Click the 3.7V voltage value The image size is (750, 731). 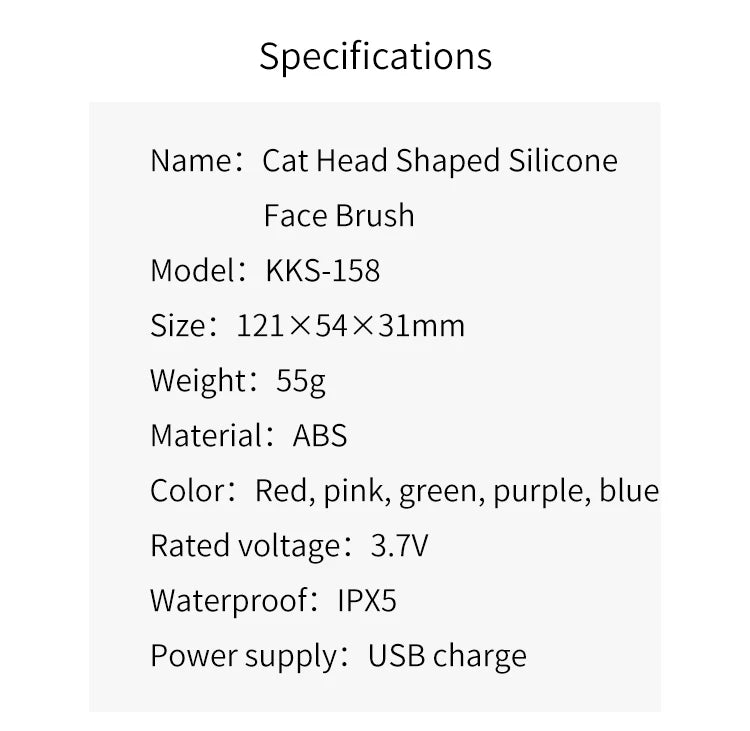pos(399,546)
